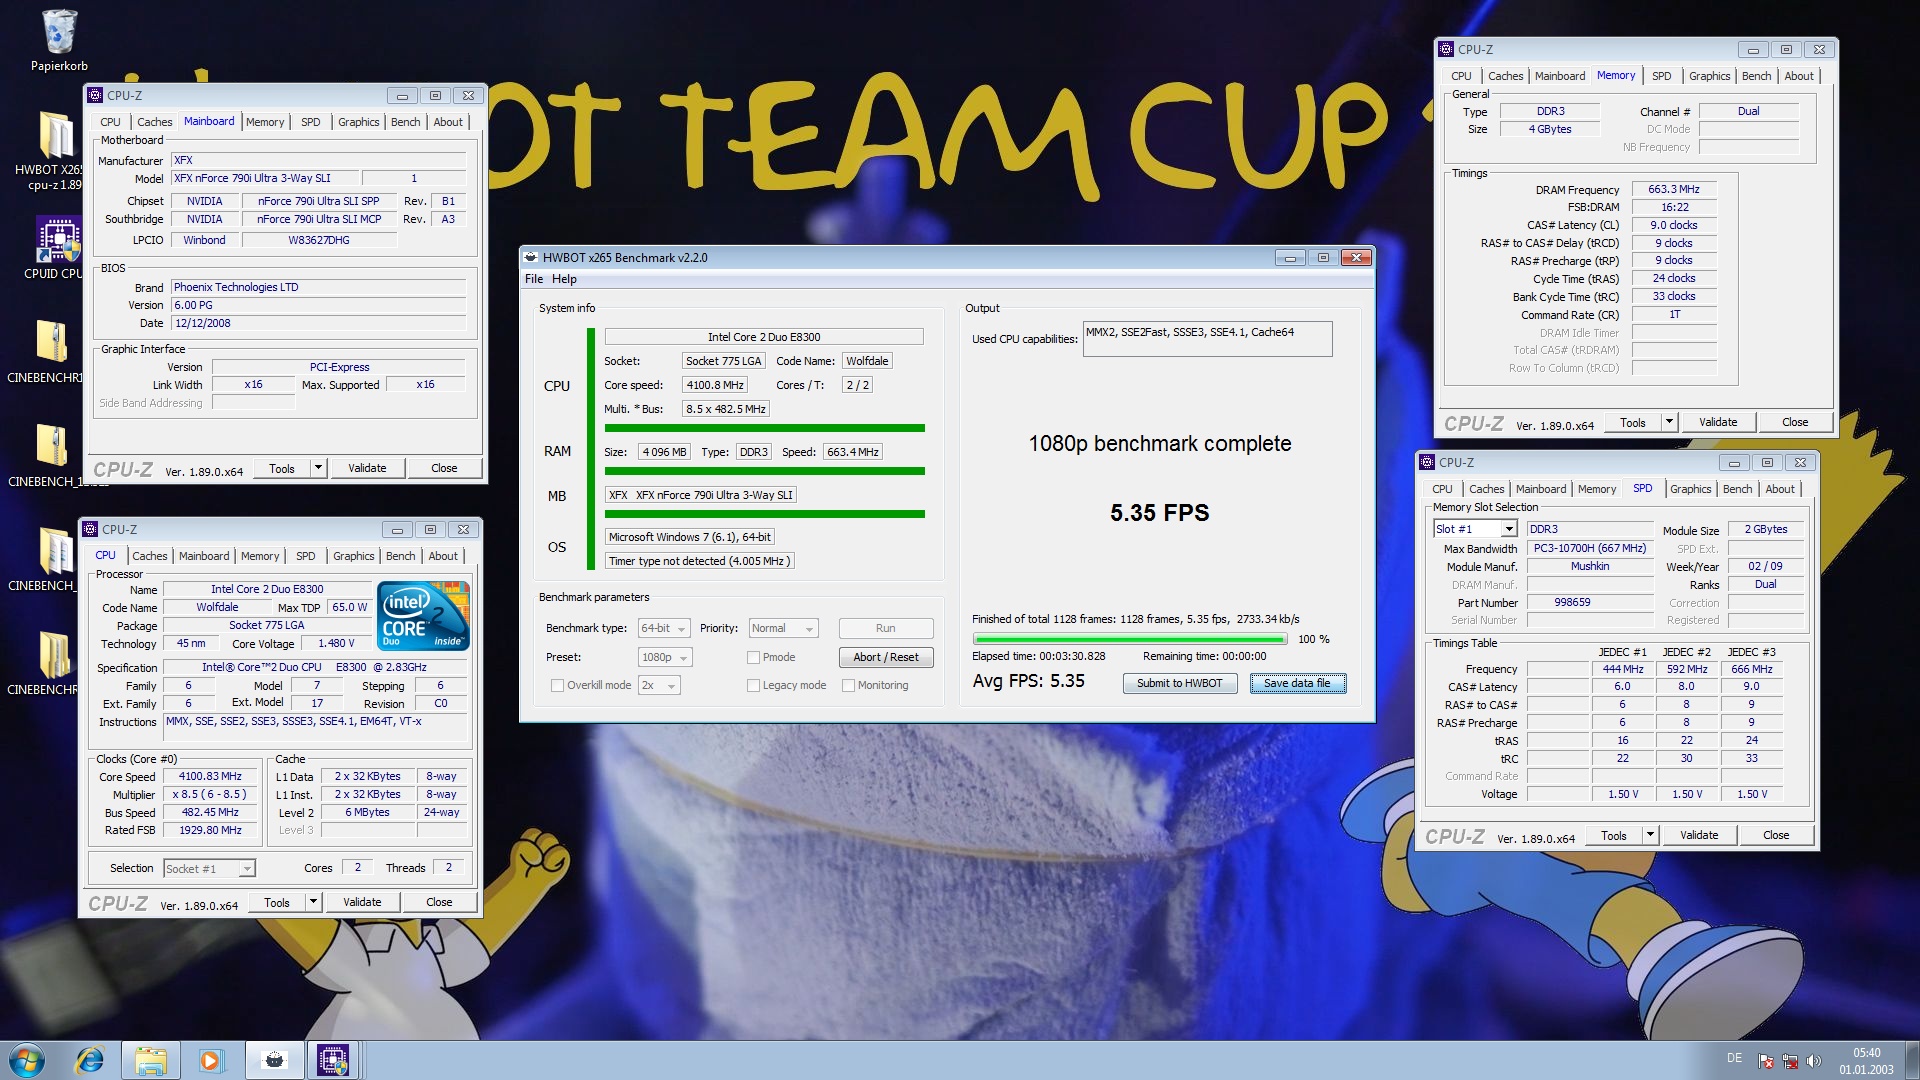Screen dimensions: 1920x1080
Task: Click the green bar under CPU info
Action: click(764, 428)
